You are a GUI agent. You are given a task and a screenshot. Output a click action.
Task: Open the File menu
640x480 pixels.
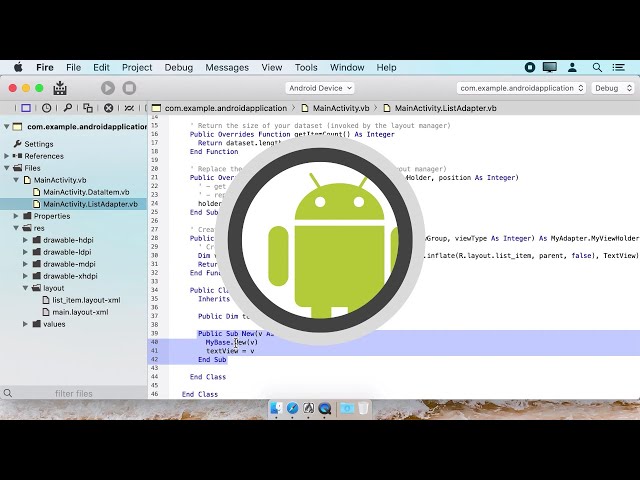click(73, 67)
